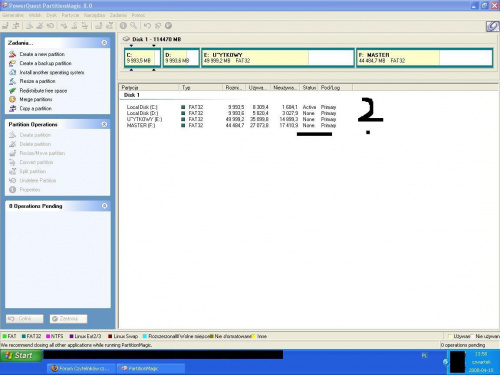Click the grayed Split partition operation
Screen dimensions: 500x375
(x=33, y=171)
